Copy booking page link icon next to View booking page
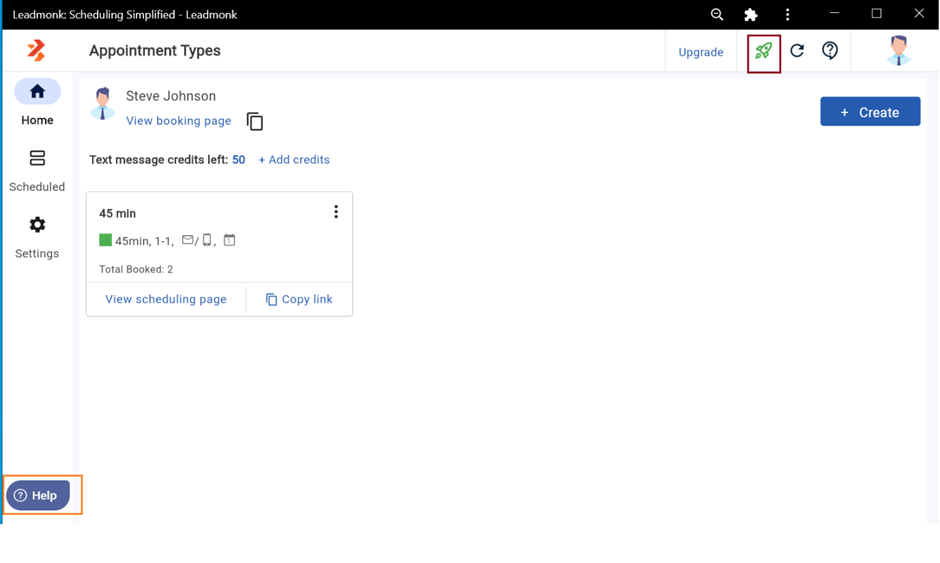 (x=255, y=121)
